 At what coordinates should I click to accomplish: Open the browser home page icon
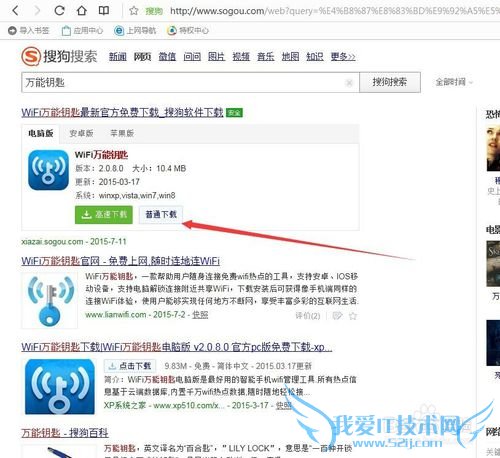[82, 11]
